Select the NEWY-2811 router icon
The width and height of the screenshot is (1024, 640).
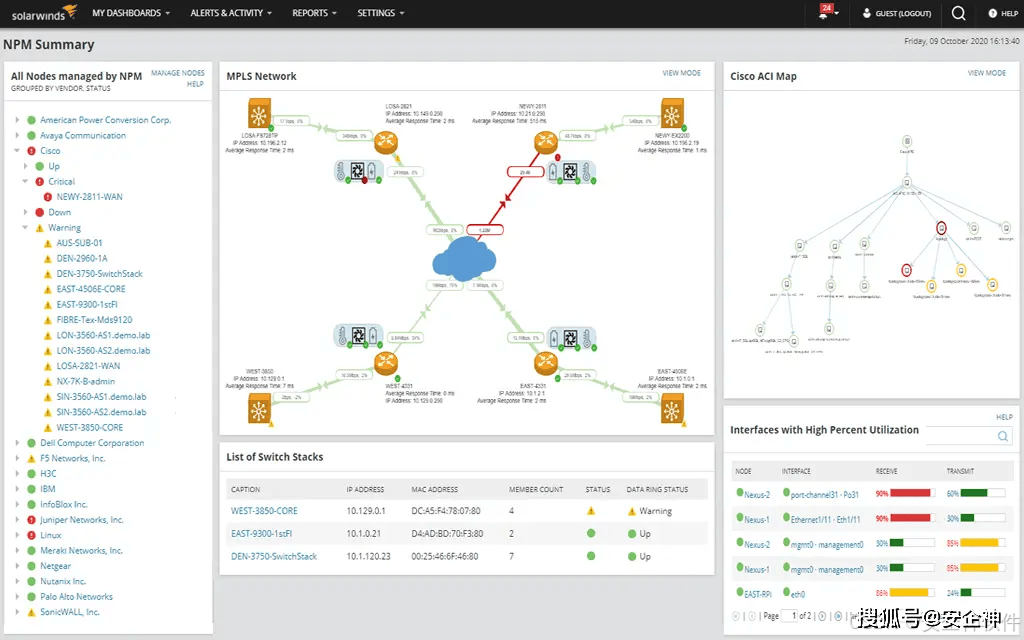click(x=545, y=142)
